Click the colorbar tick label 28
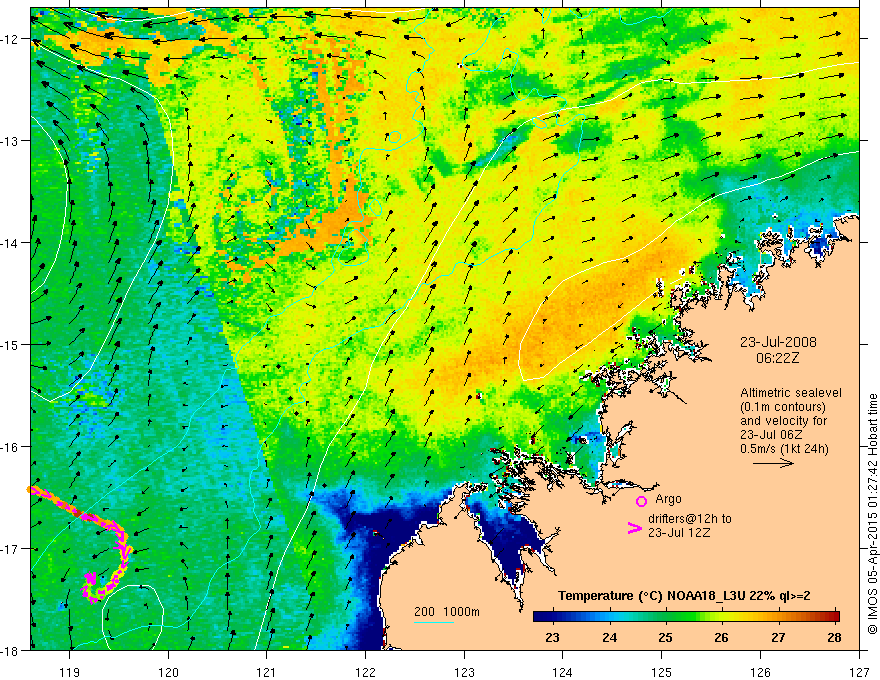 [x=834, y=637]
